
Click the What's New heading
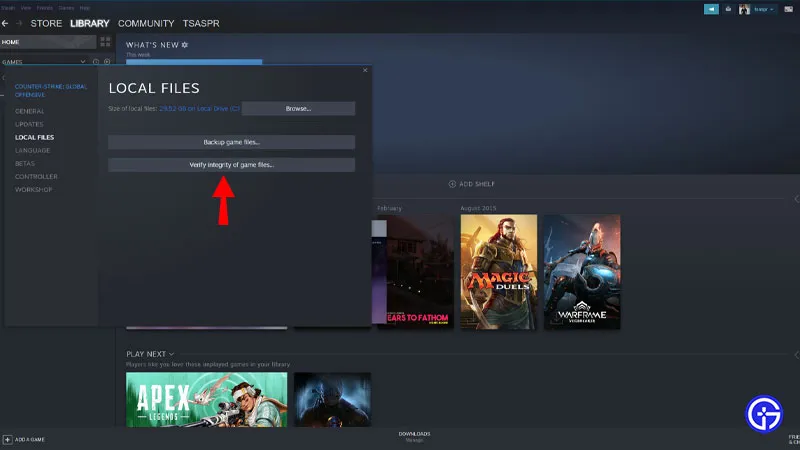click(152, 45)
